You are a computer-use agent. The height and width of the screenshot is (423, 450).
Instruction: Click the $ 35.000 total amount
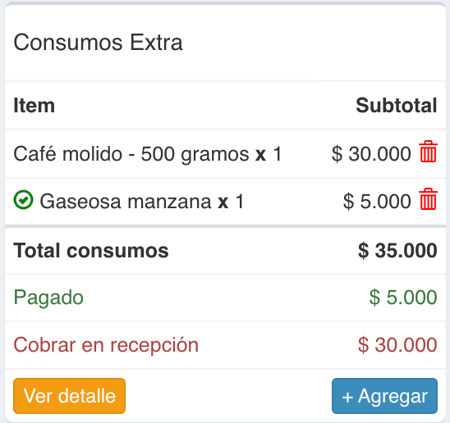[x=398, y=250]
